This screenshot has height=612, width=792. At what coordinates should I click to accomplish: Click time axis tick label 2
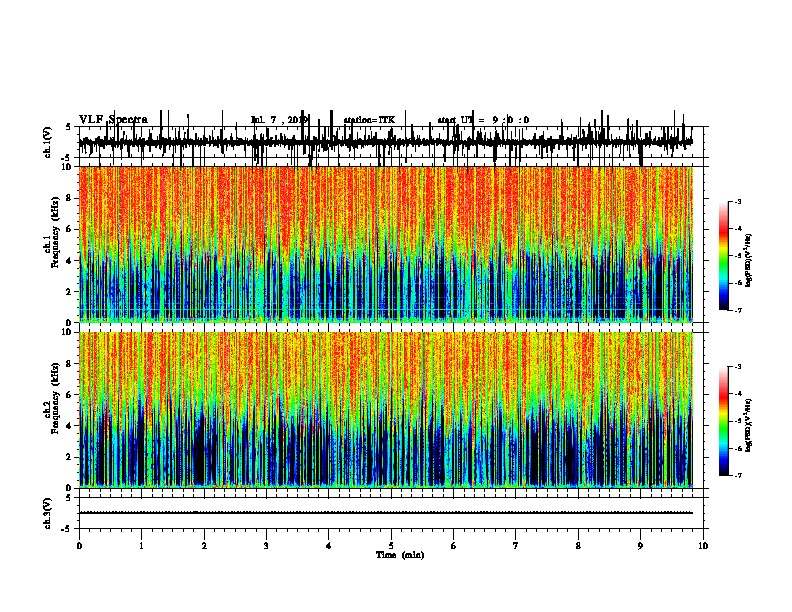204,546
